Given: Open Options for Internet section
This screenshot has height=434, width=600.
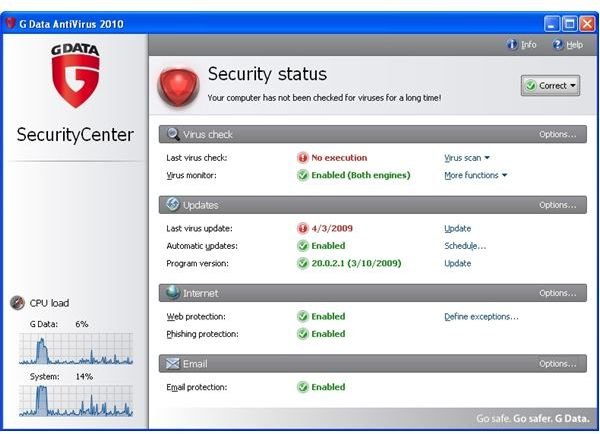Looking at the screenshot, I should pyautogui.click(x=558, y=293).
